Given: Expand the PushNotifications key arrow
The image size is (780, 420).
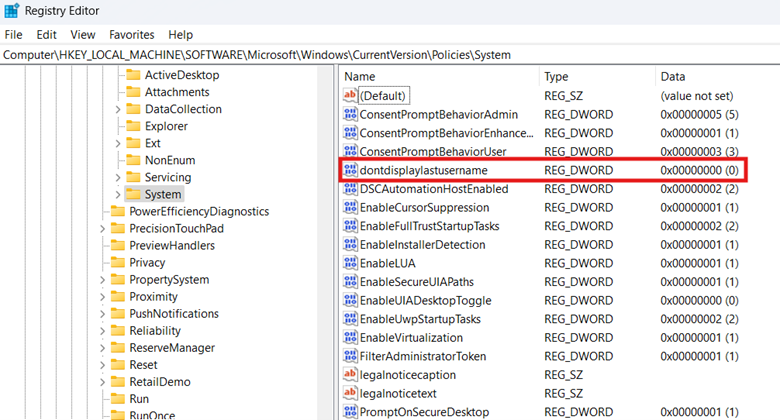Looking at the screenshot, I should 102,313.
